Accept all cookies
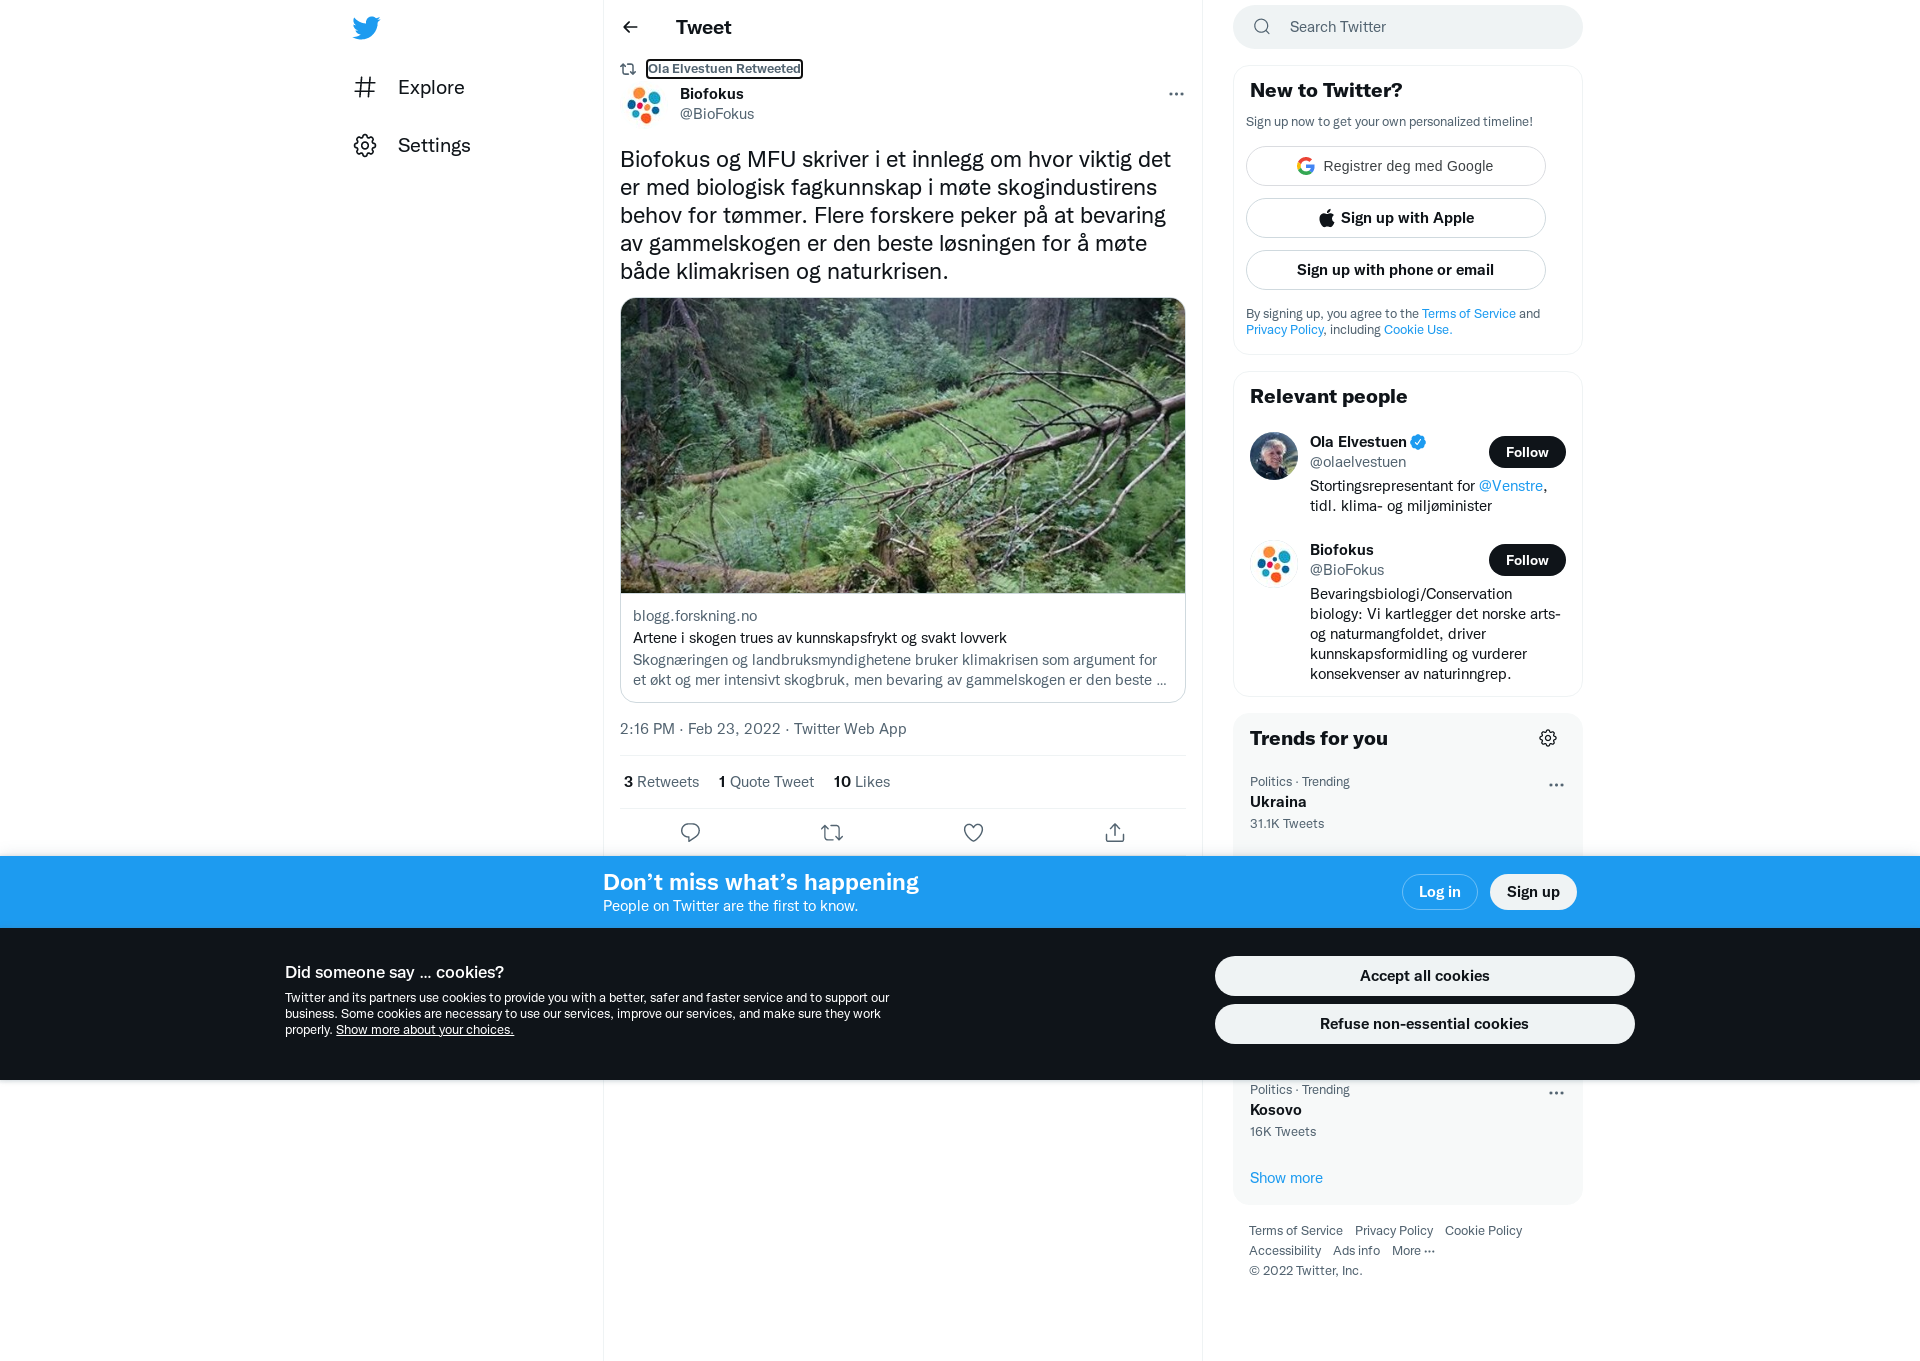 1424,976
